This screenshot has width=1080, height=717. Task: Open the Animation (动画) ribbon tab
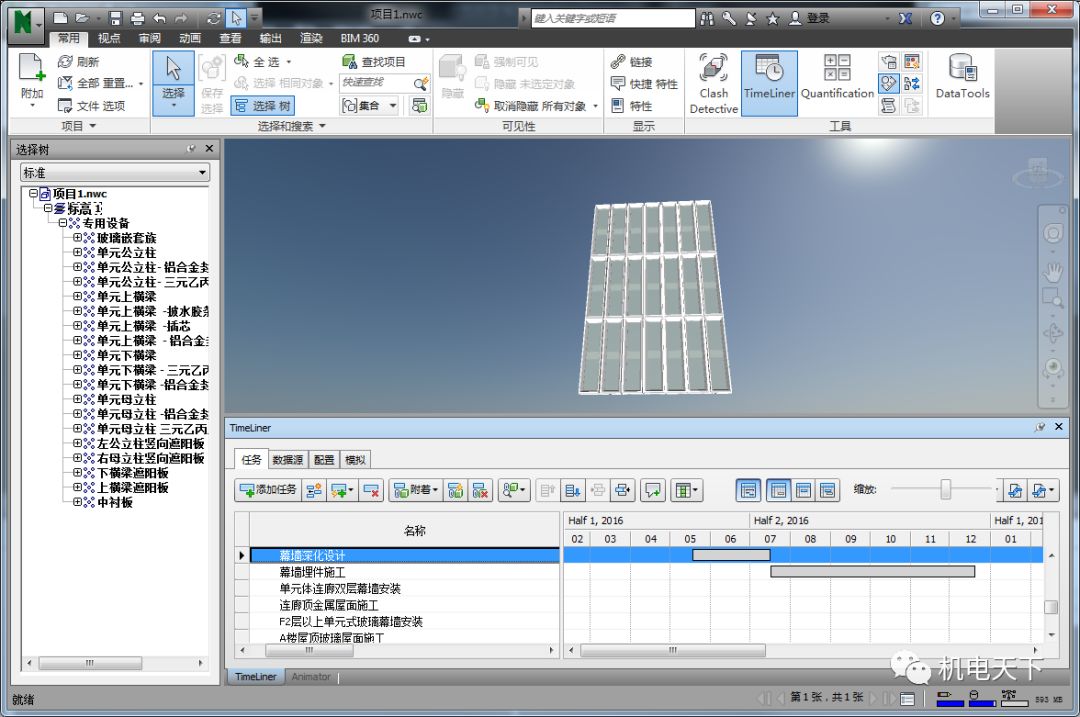[189, 39]
